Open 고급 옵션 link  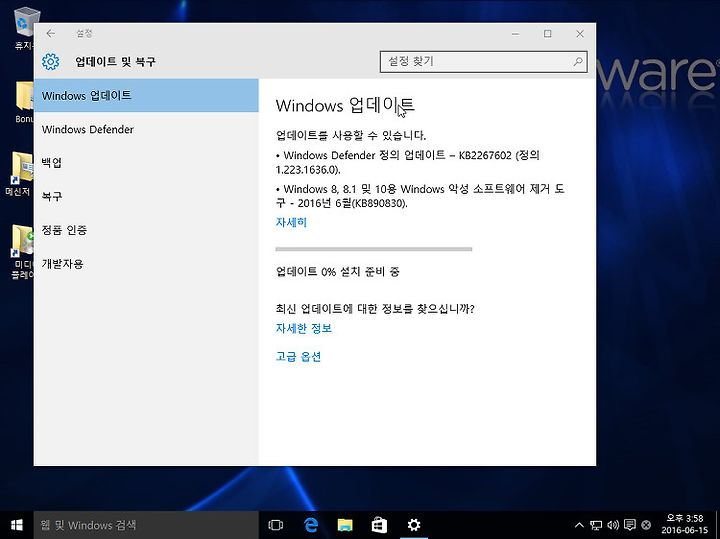298,357
